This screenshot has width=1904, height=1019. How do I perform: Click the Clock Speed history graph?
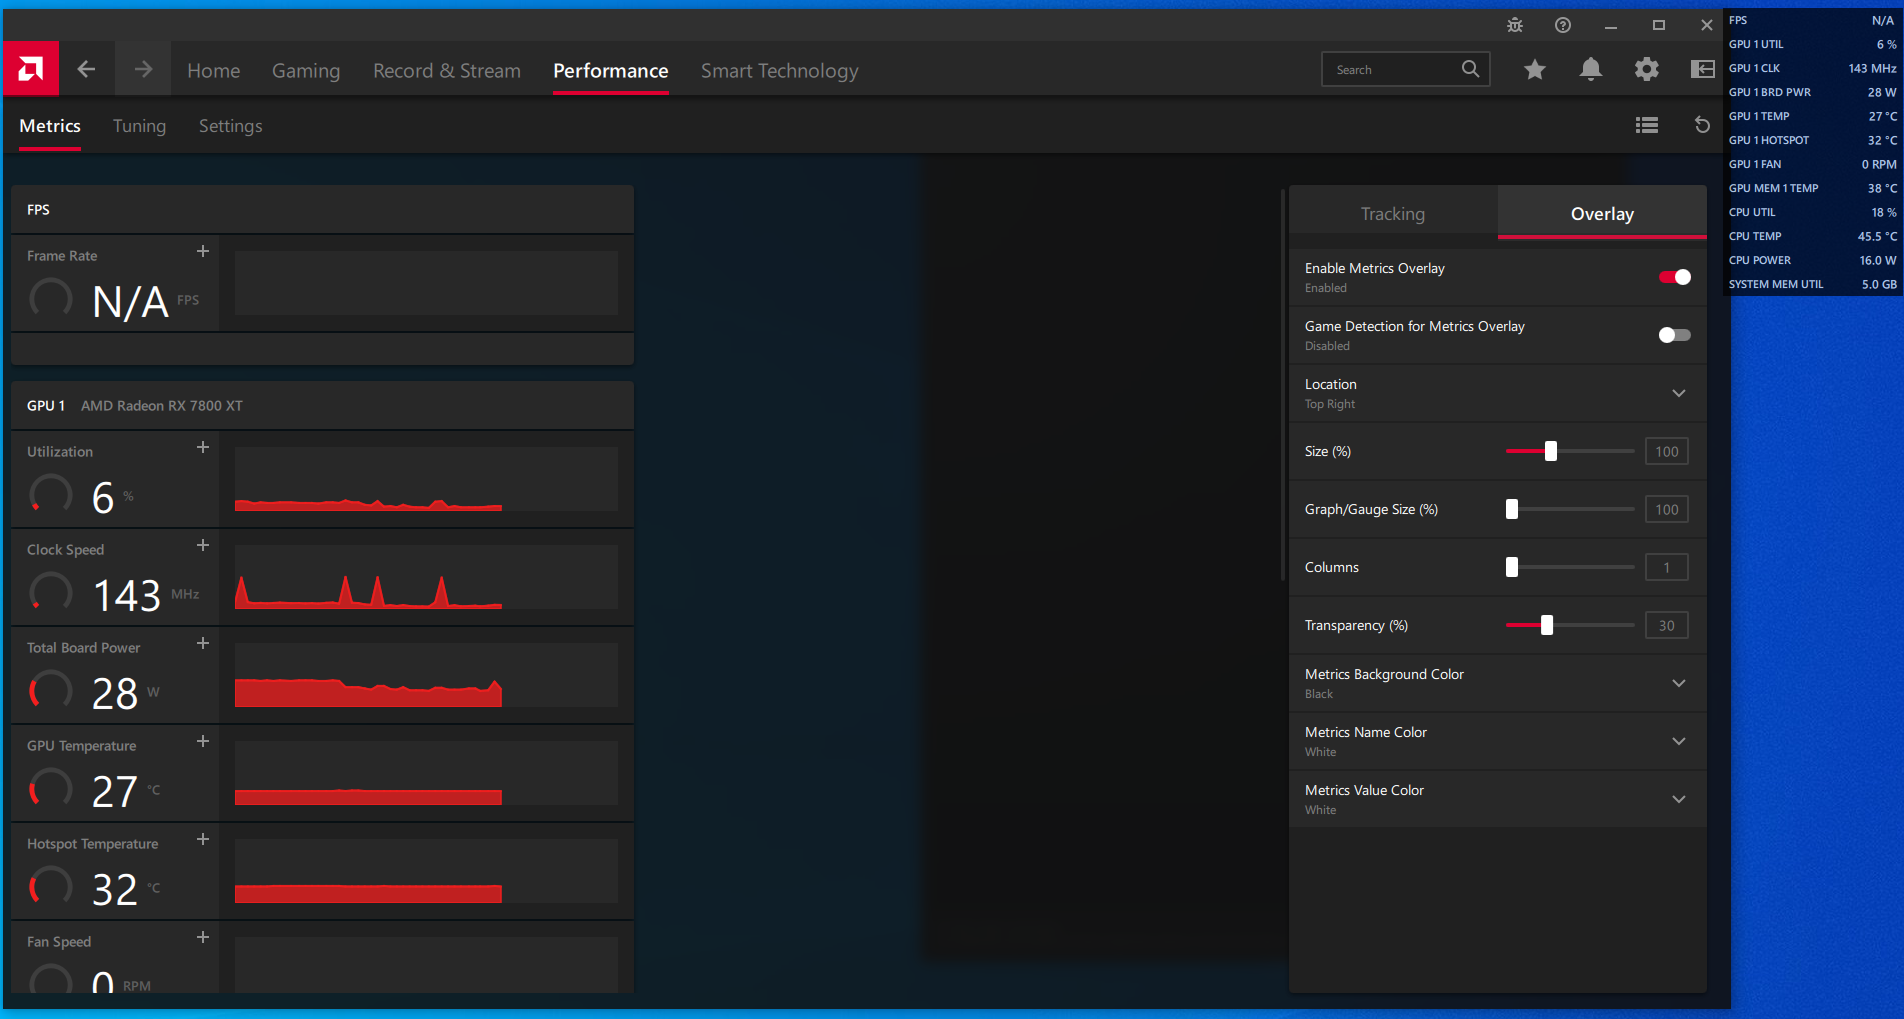(426, 577)
